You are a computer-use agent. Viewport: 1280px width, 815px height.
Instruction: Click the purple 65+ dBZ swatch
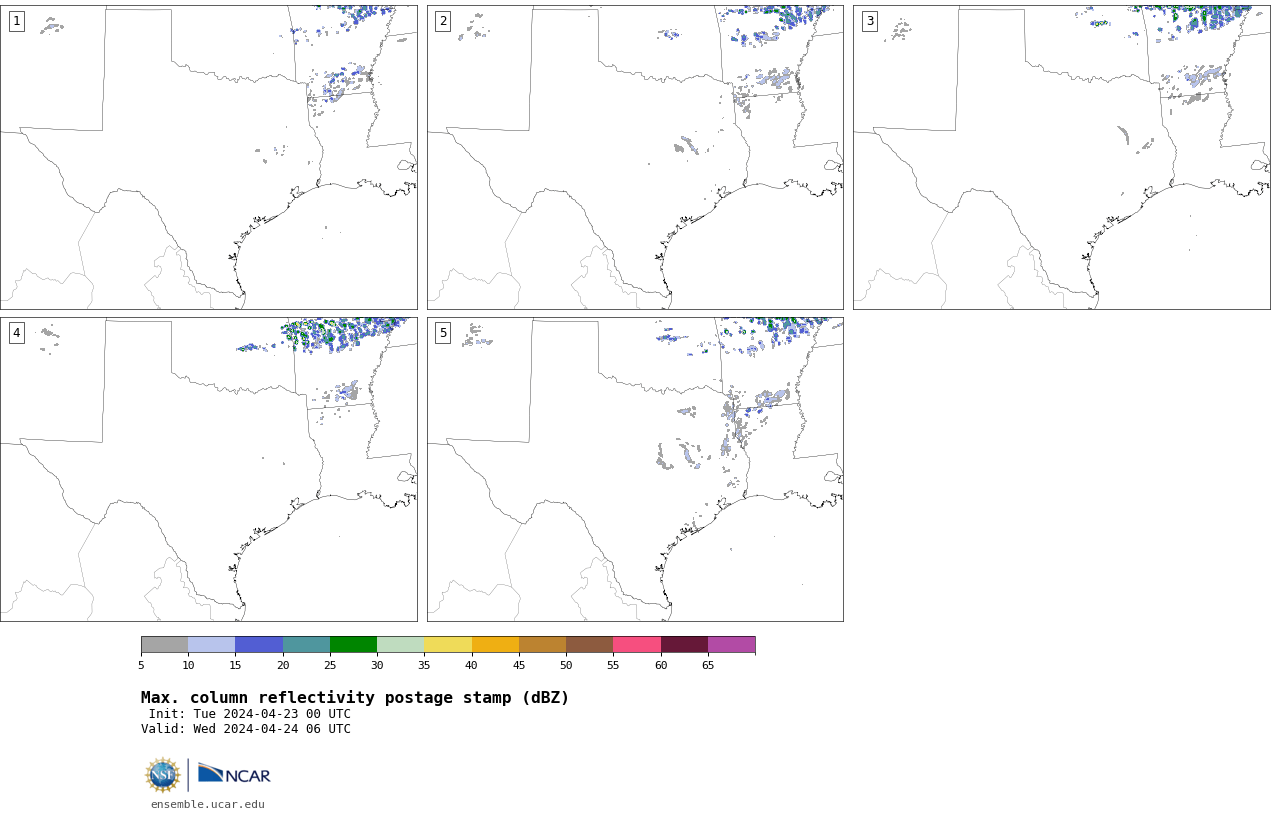731,644
